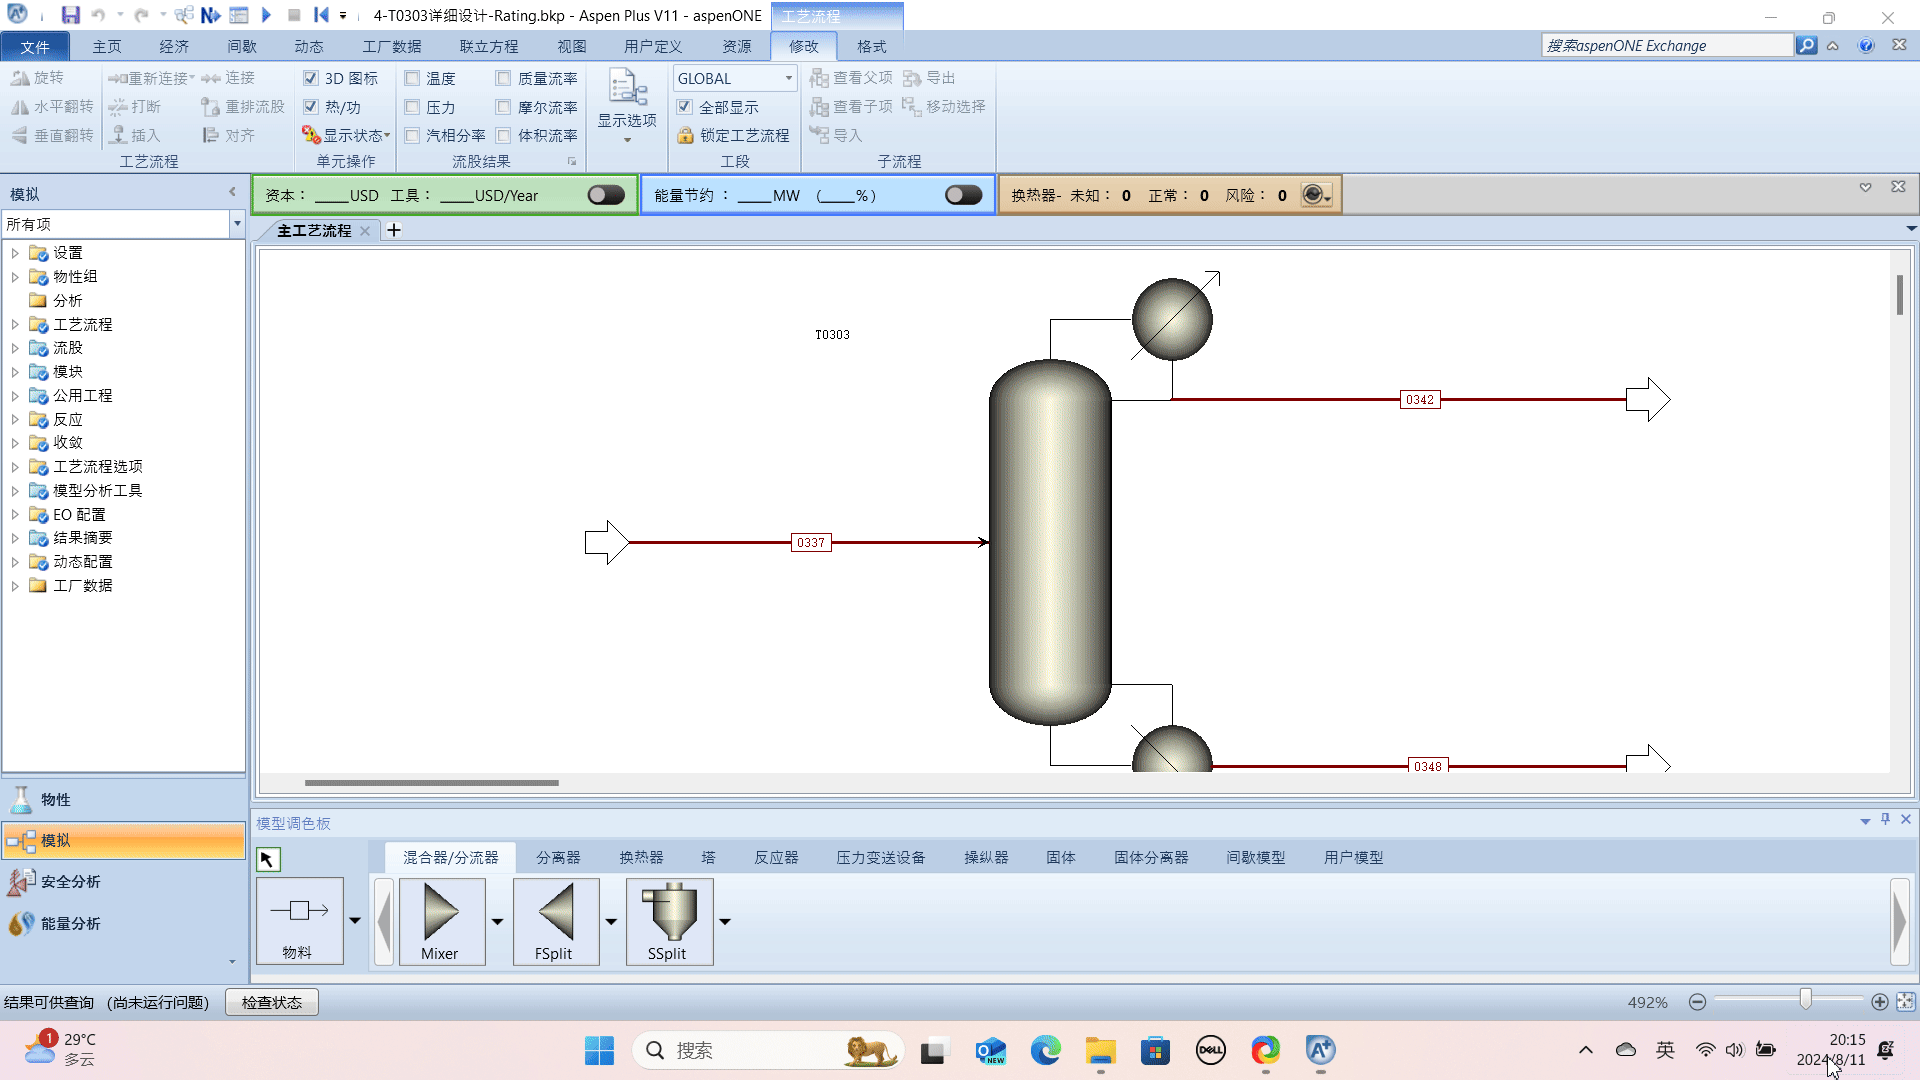Uncheck the 3D Icons checkbox

311,78
